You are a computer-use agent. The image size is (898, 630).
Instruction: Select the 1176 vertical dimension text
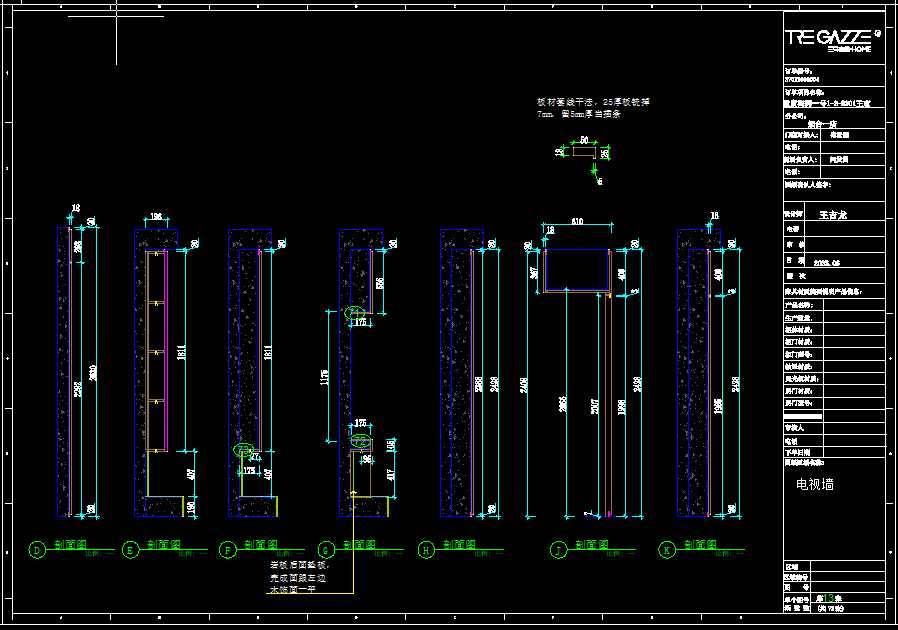[325, 377]
